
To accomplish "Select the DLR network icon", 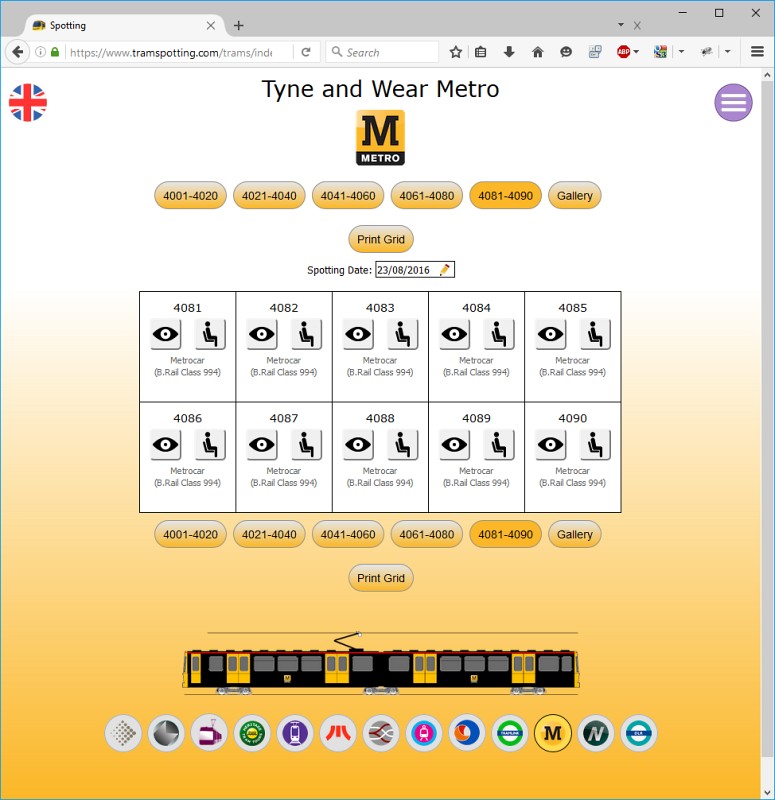I will (x=638, y=733).
